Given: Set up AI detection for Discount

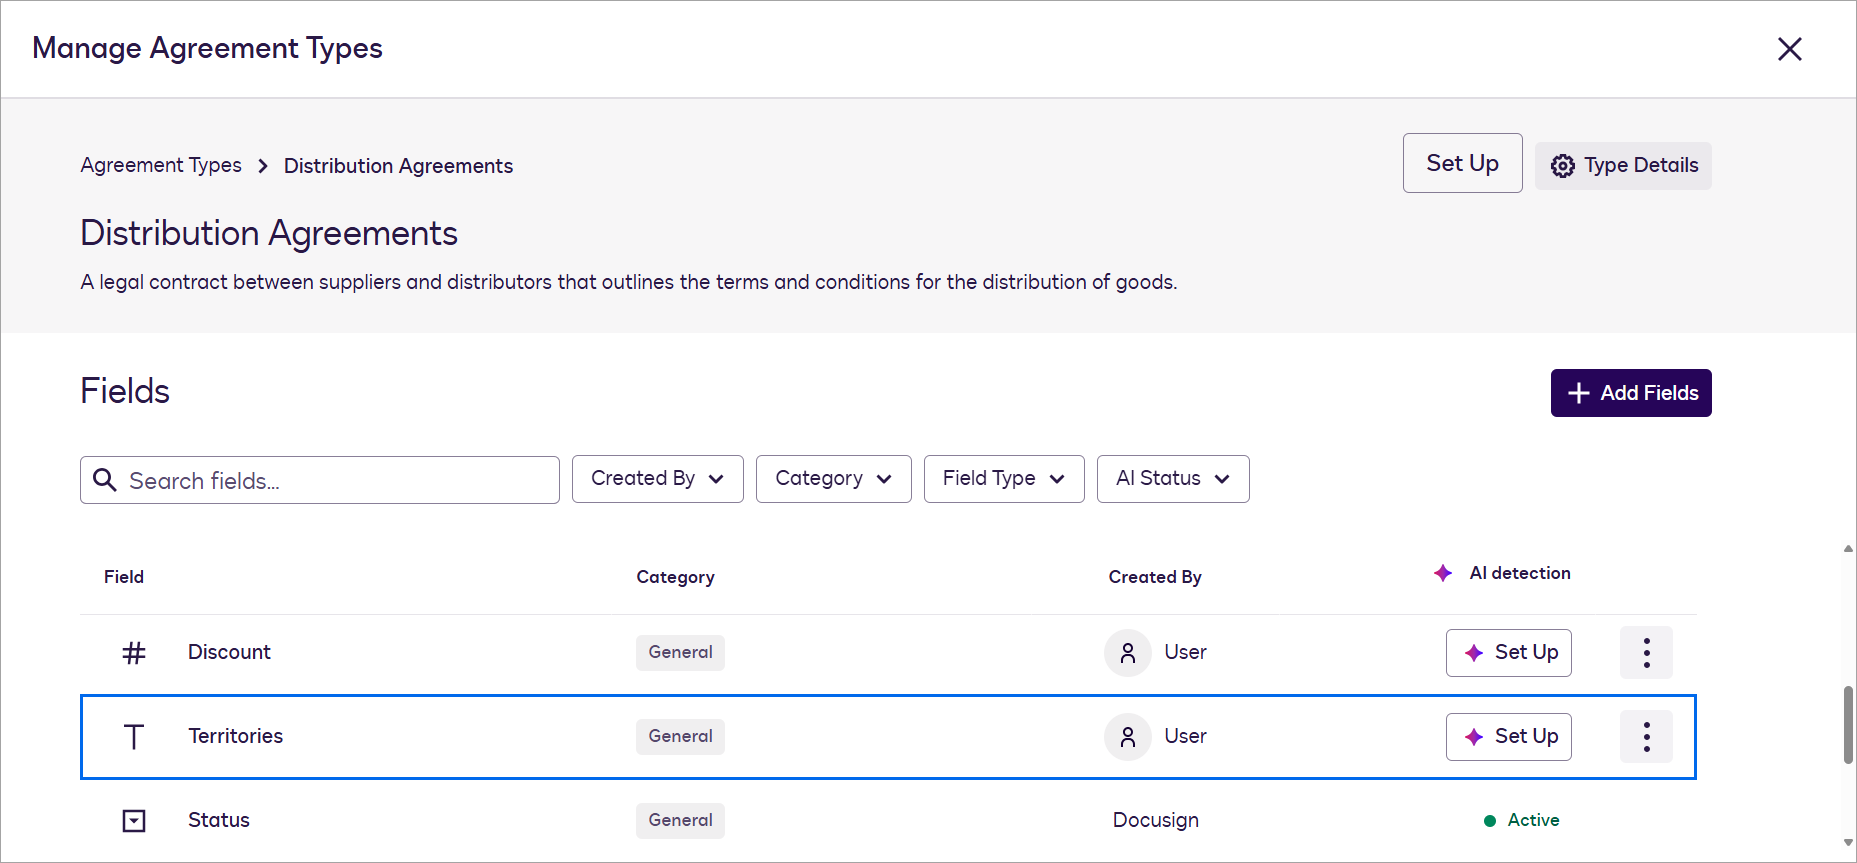Looking at the screenshot, I should [x=1508, y=653].
